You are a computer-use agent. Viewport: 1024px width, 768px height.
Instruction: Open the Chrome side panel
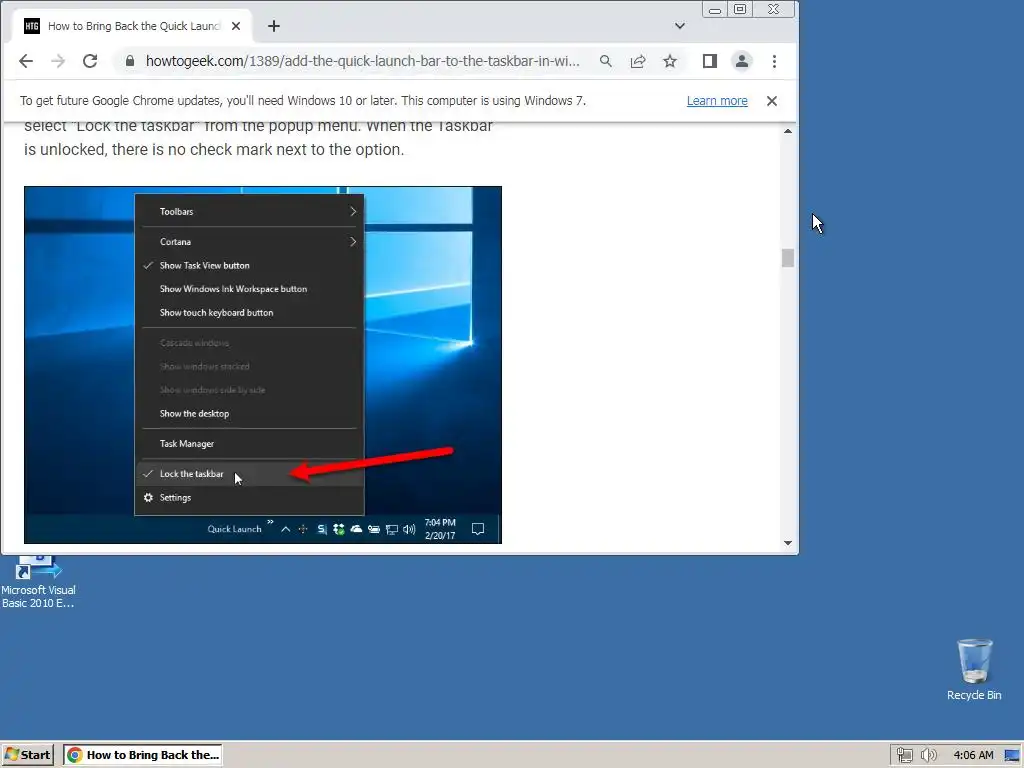pos(710,61)
